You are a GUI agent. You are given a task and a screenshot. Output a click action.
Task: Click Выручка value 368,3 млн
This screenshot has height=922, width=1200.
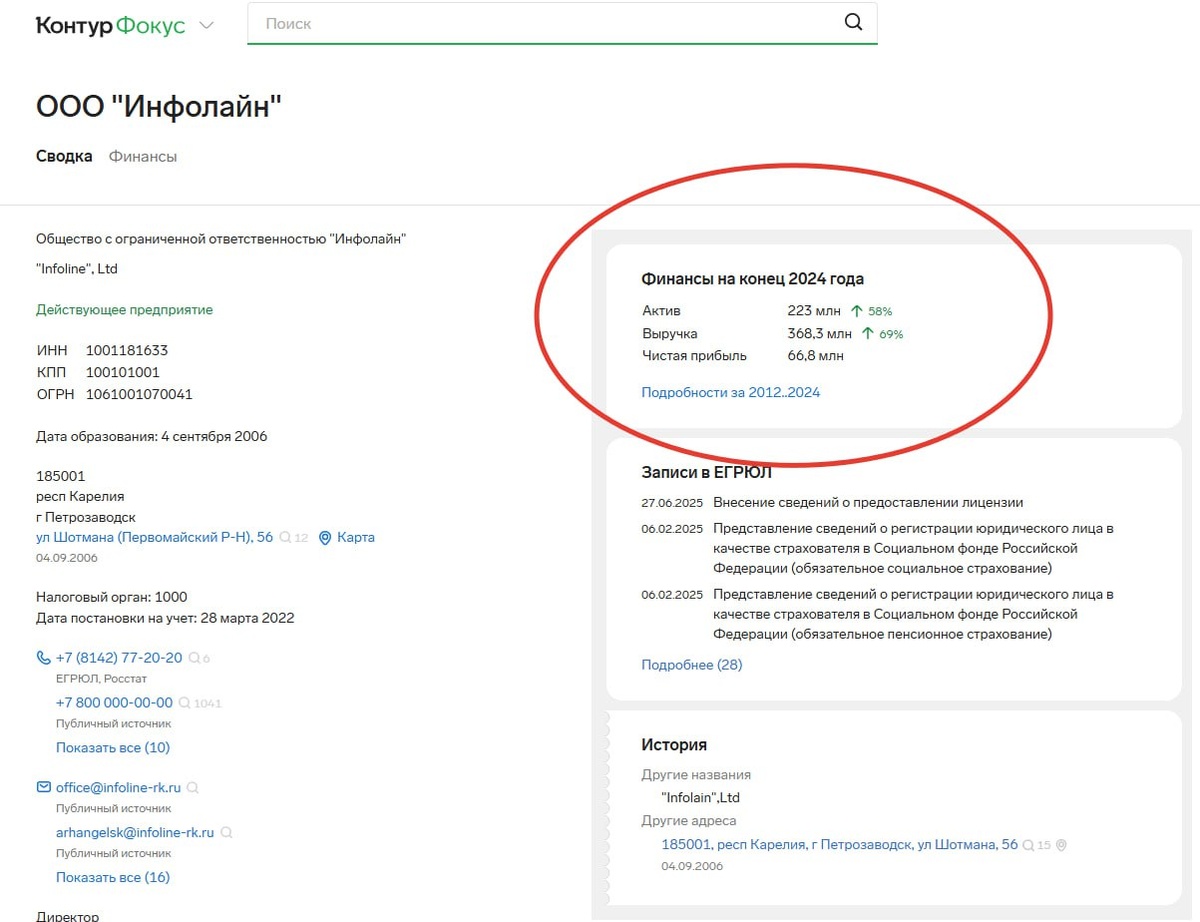[820, 333]
